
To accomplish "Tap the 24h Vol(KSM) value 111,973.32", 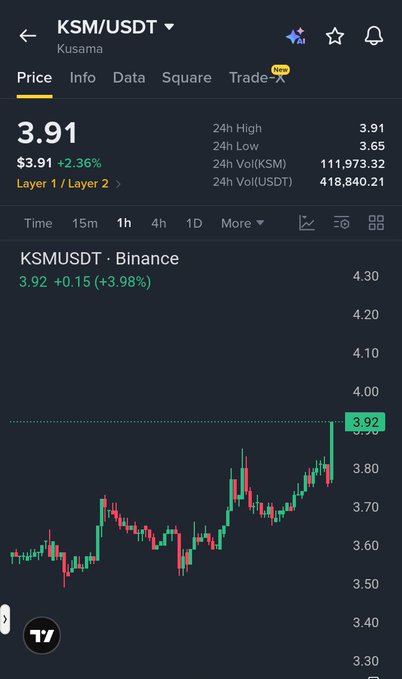I will (352, 164).
